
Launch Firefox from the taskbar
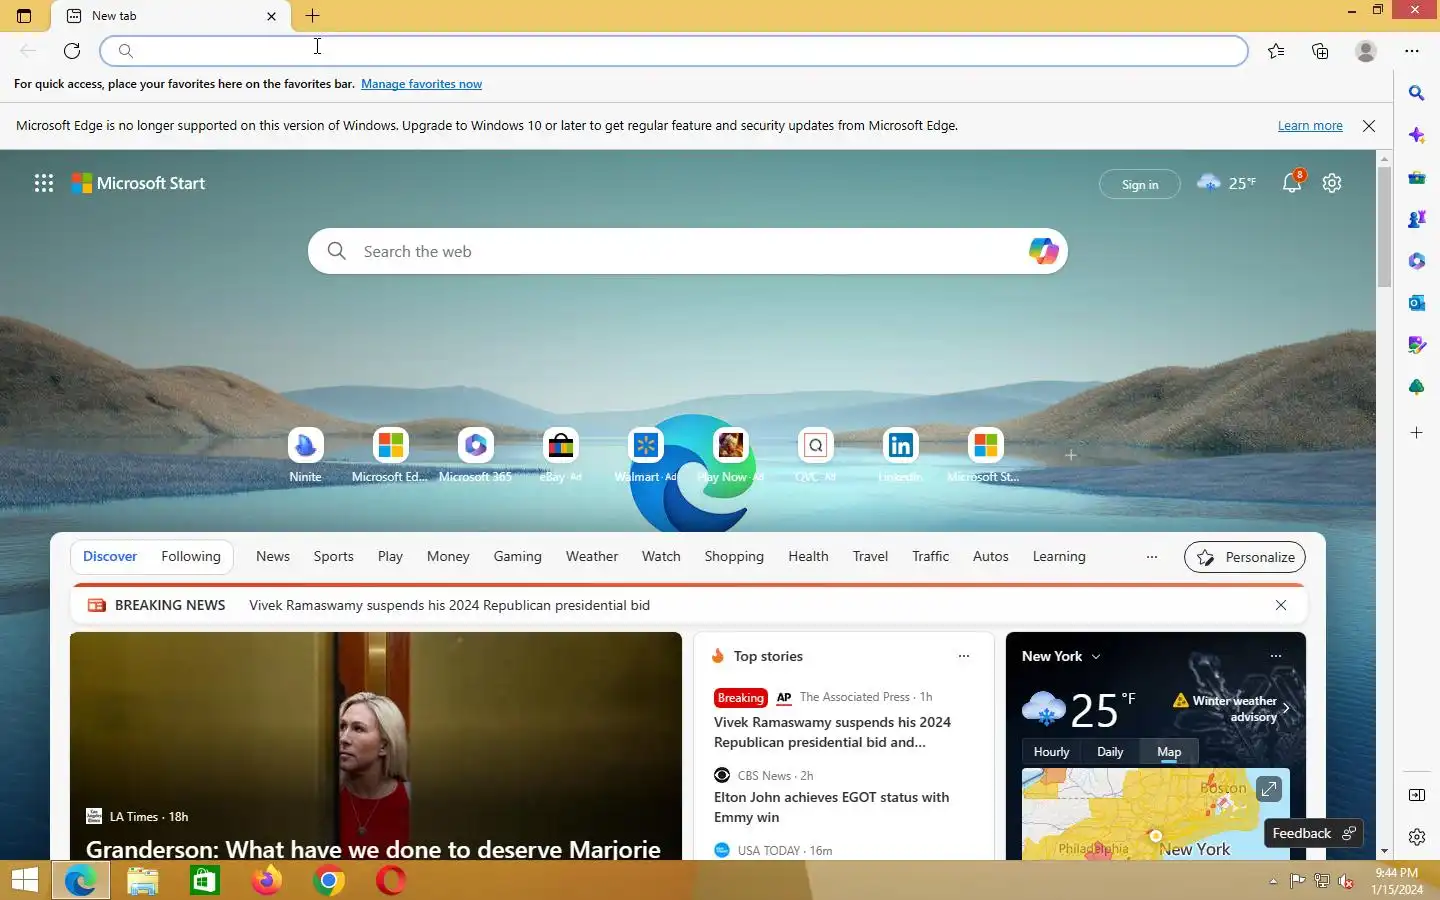click(266, 880)
